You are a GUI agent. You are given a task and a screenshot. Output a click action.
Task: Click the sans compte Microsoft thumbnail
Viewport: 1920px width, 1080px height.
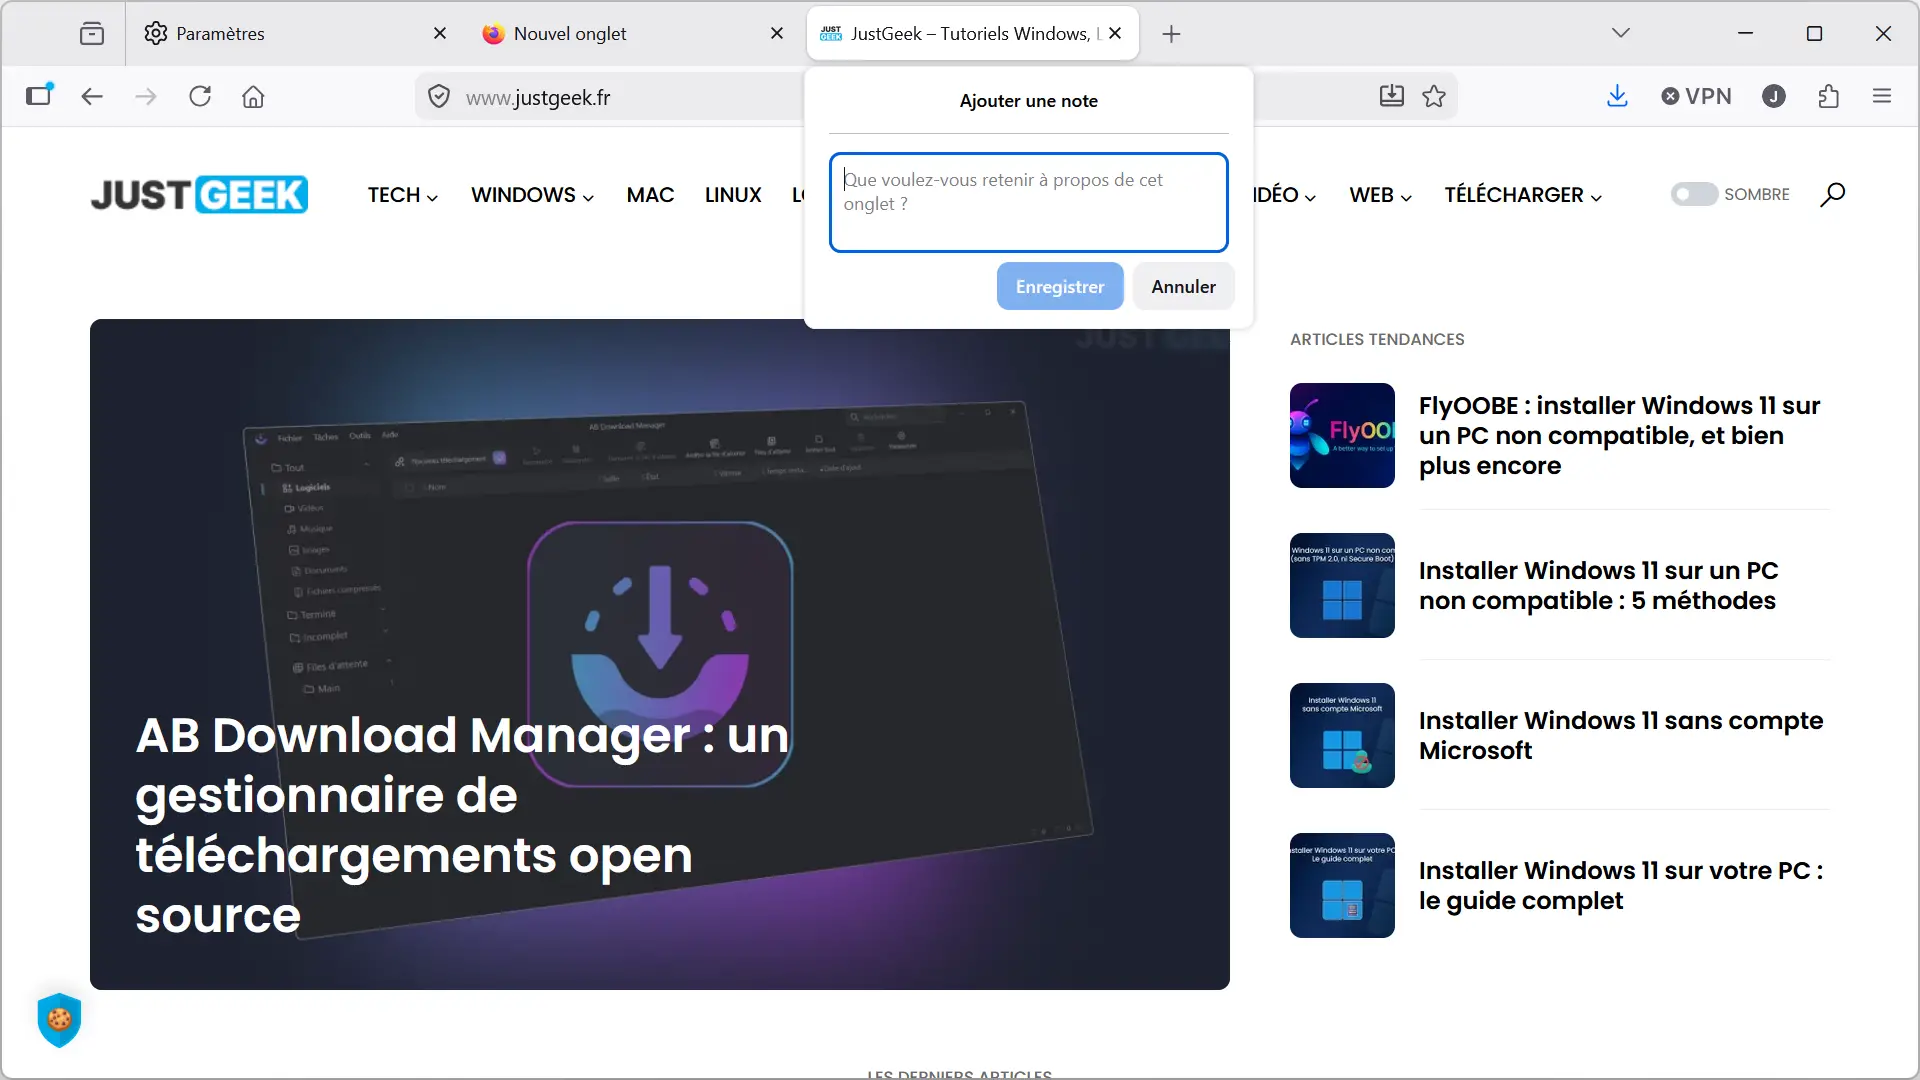click(1342, 736)
